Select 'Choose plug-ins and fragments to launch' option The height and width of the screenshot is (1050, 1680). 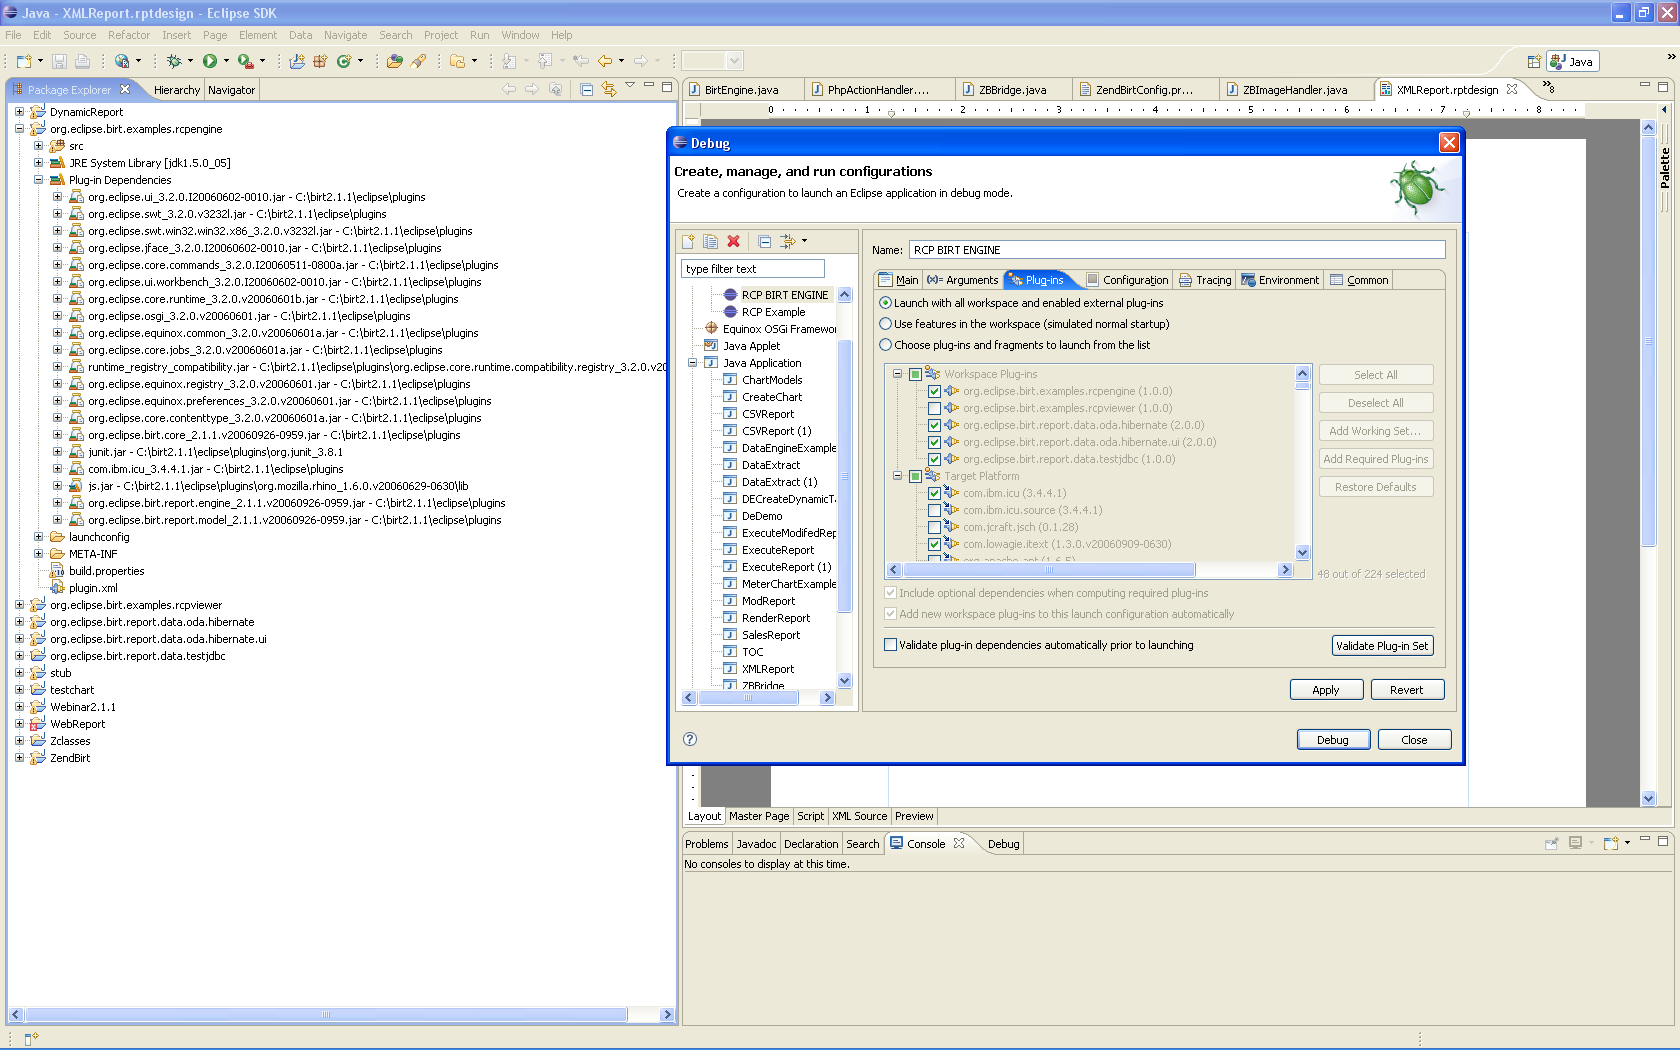885,345
